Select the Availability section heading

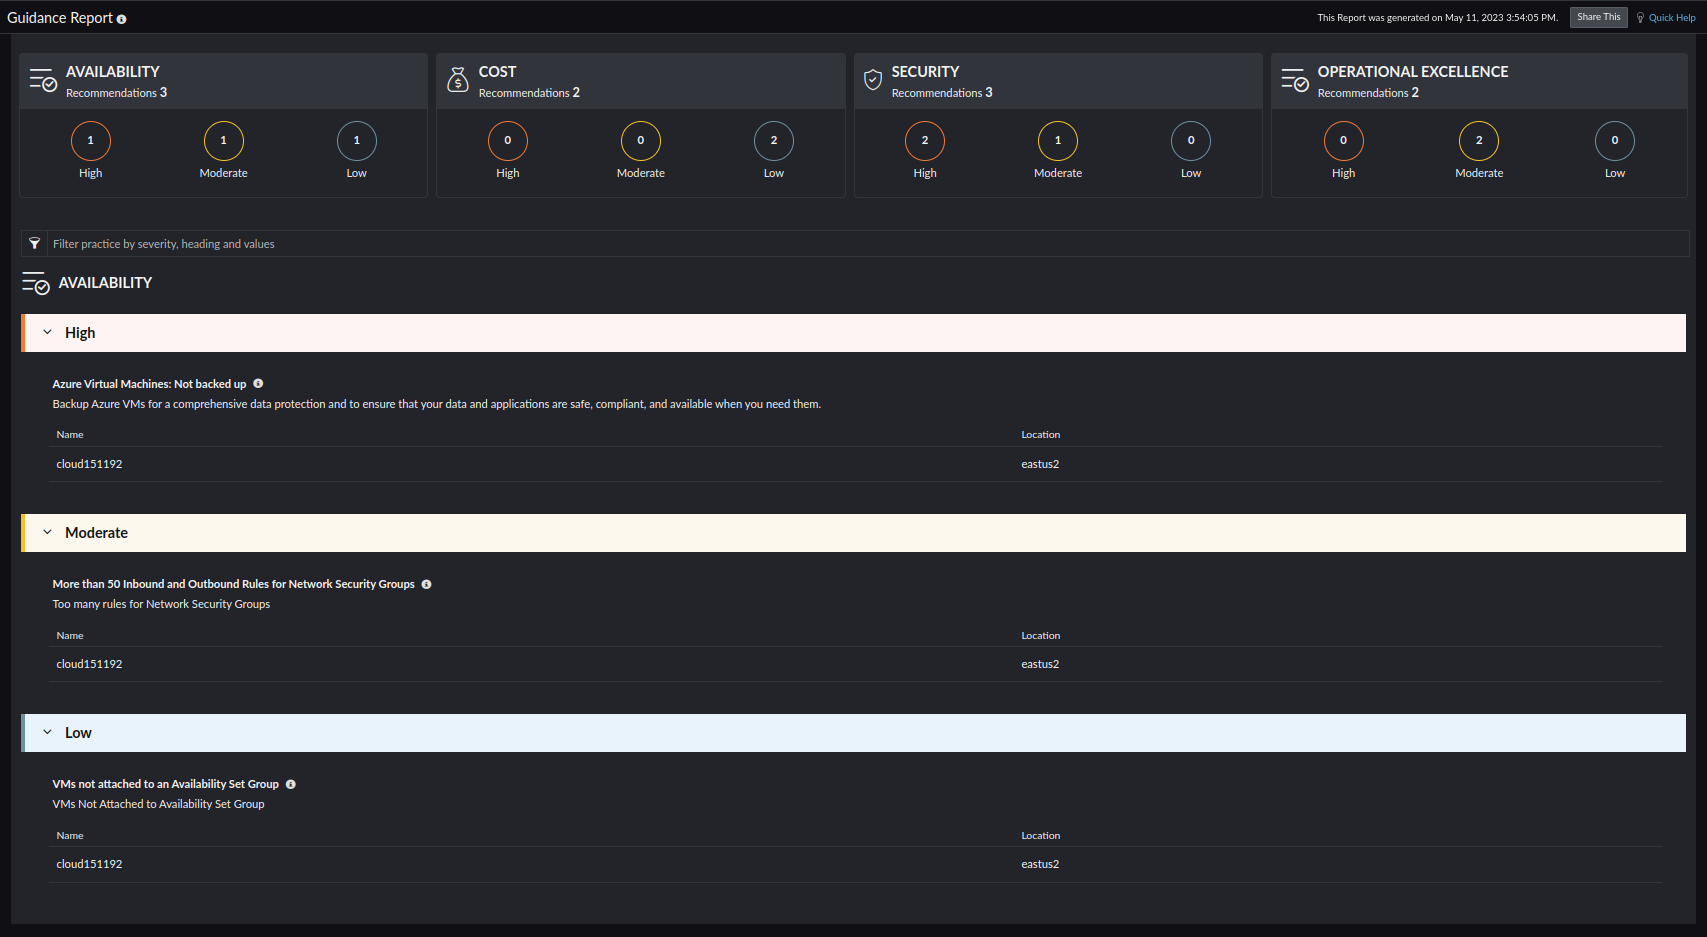[x=104, y=283]
